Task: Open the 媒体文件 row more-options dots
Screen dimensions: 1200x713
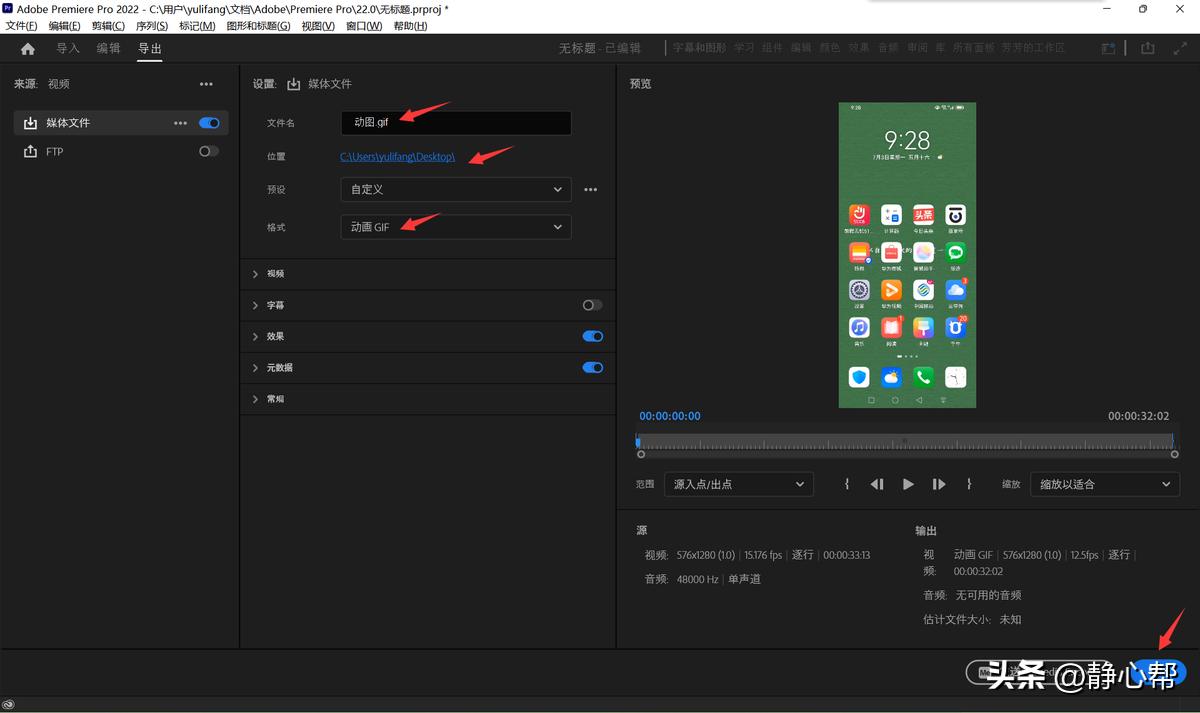Action: 180,123
